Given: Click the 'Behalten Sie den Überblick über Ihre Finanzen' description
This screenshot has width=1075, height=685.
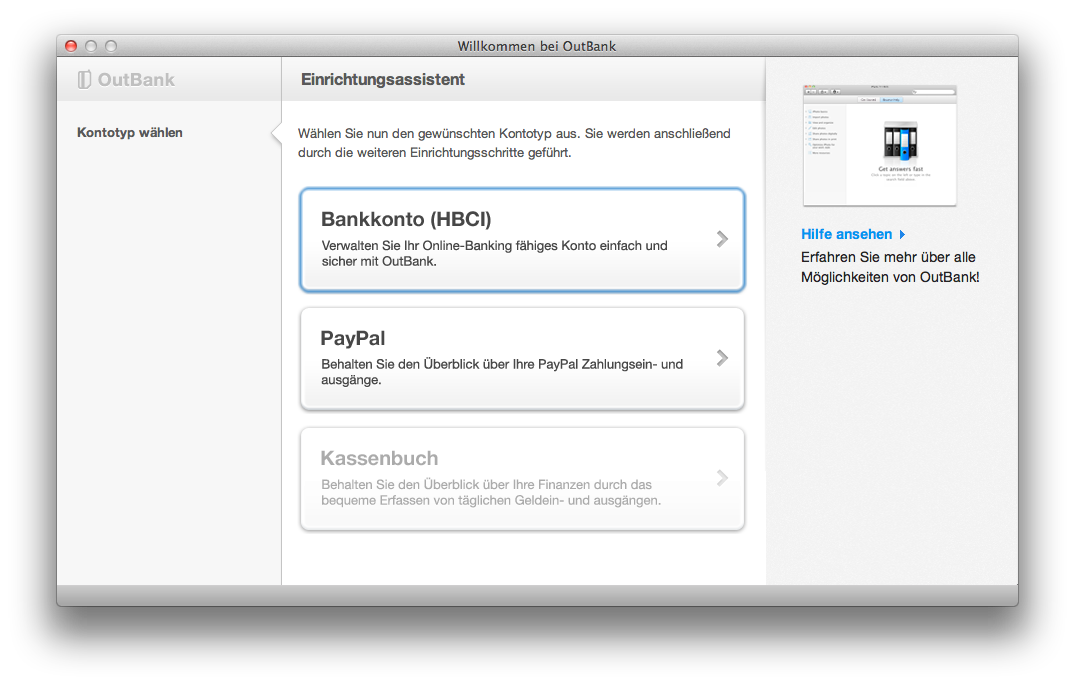Looking at the screenshot, I should pyautogui.click(x=491, y=492).
